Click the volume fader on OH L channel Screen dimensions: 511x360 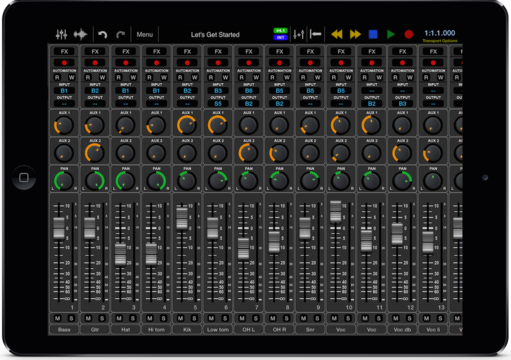(243, 249)
